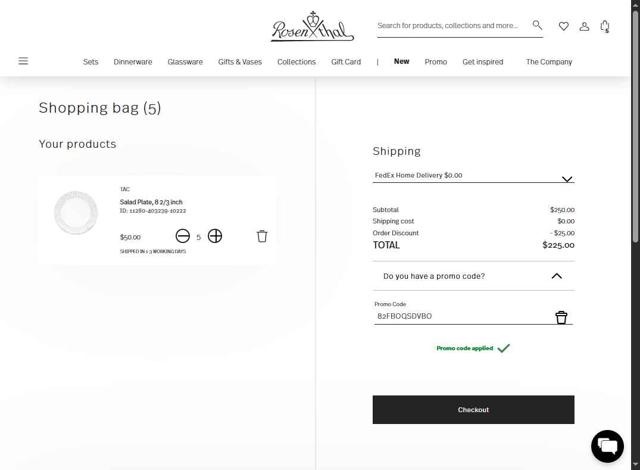Image resolution: width=640 pixels, height=470 pixels.
Task: Remove Salad Plate with trash icon
Action: [262, 236]
